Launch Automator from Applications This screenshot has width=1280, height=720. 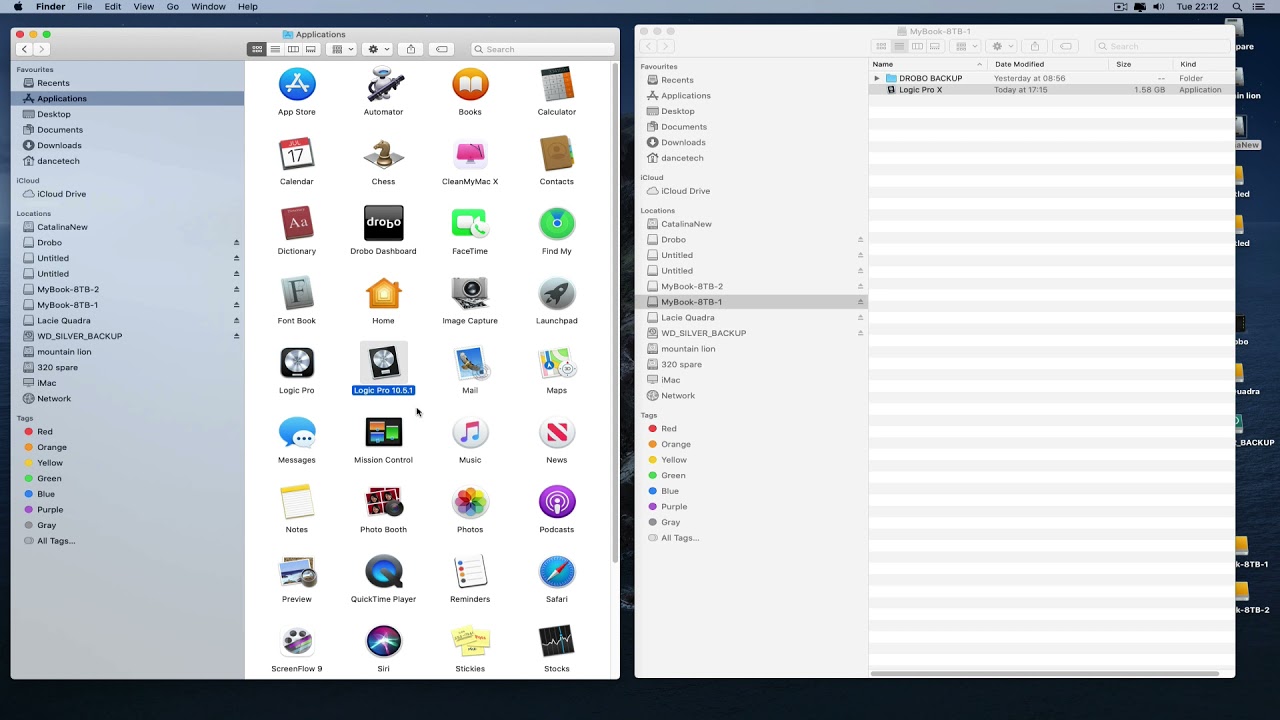383,85
